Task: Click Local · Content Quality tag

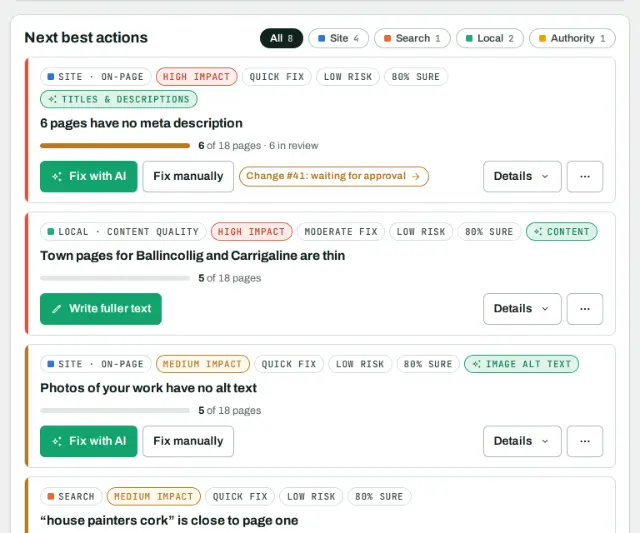Action: click(123, 232)
